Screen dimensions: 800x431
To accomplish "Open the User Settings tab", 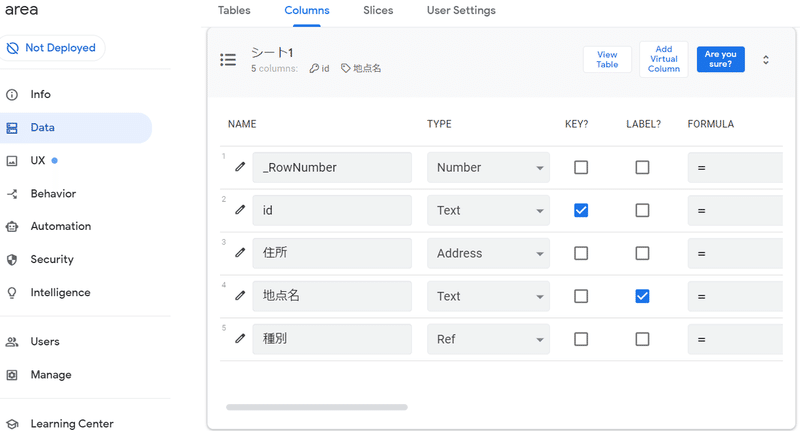I will pos(461,11).
